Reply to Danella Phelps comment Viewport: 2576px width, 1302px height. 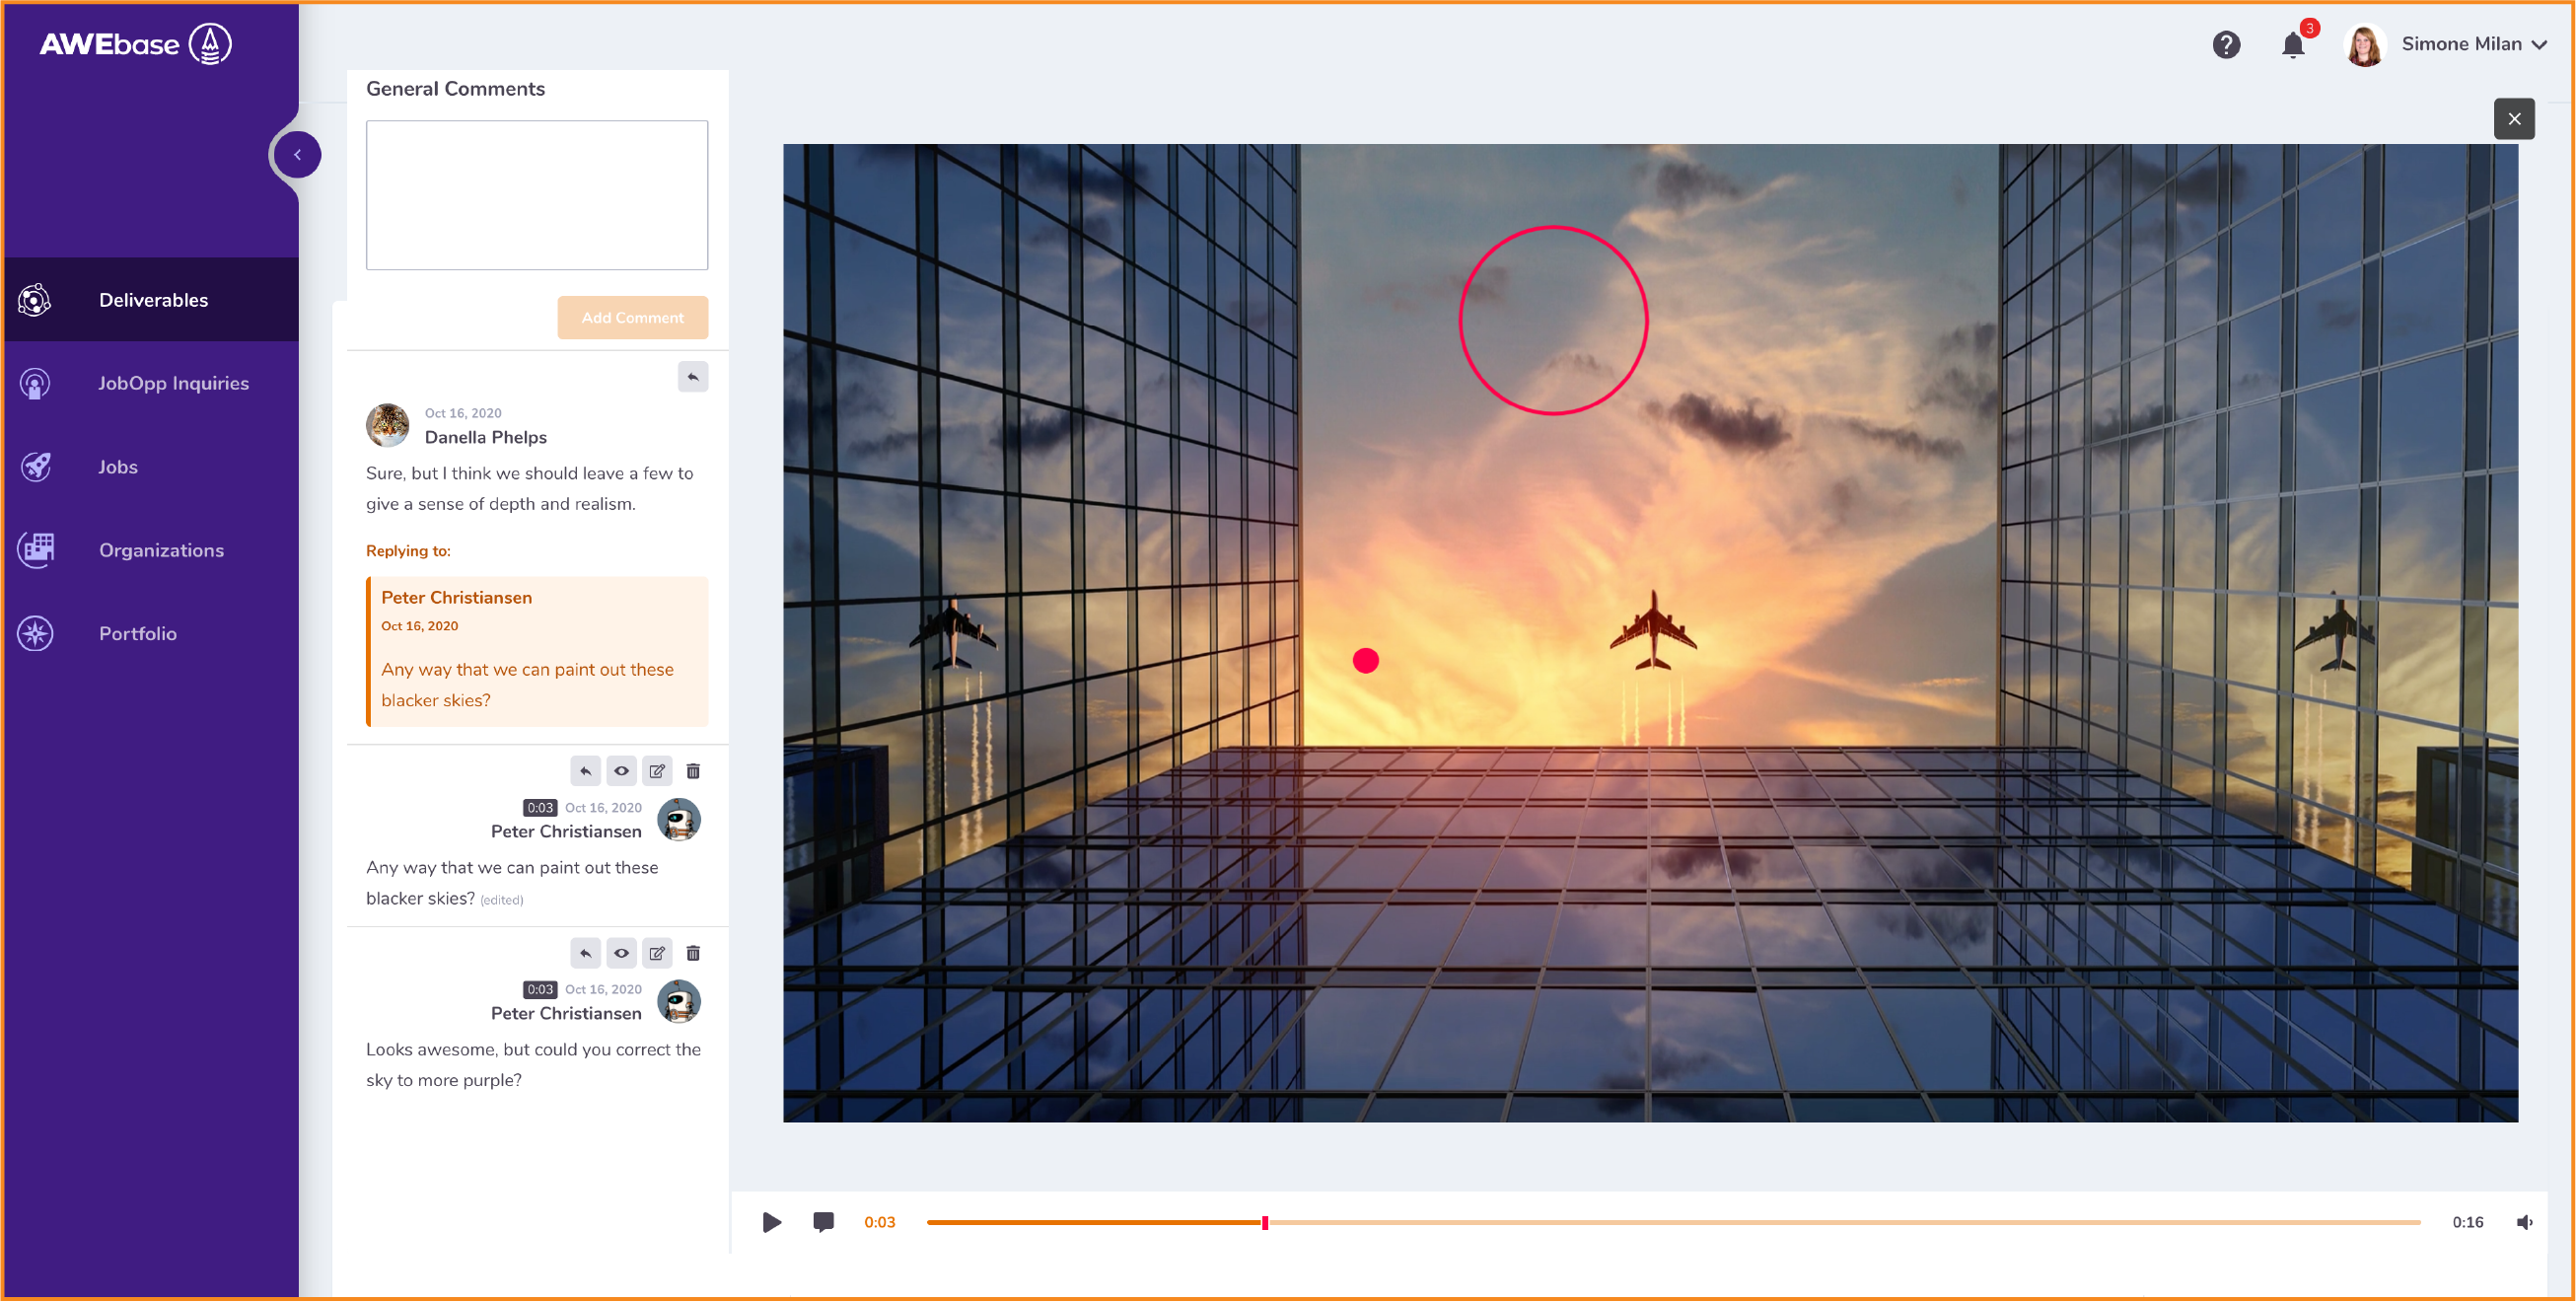click(x=692, y=377)
